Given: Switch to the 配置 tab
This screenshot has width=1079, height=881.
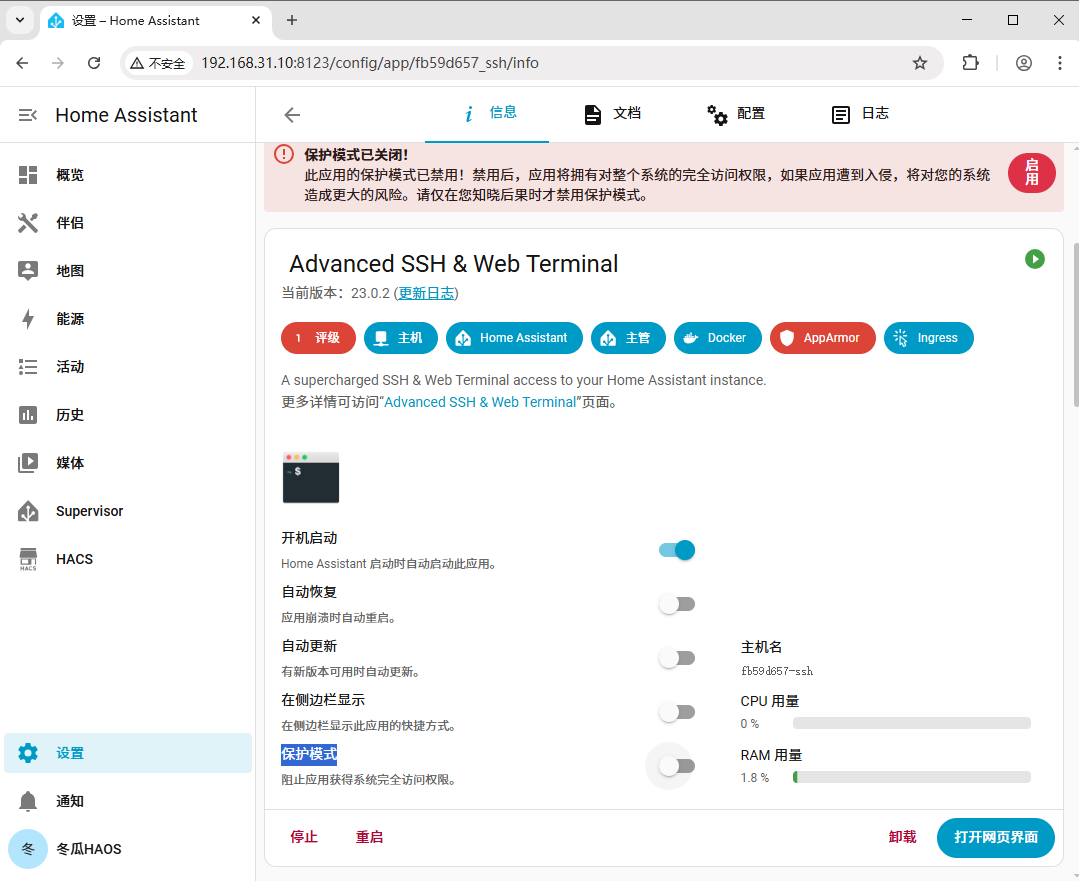Looking at the screenshot, I should tap(735, 114).
